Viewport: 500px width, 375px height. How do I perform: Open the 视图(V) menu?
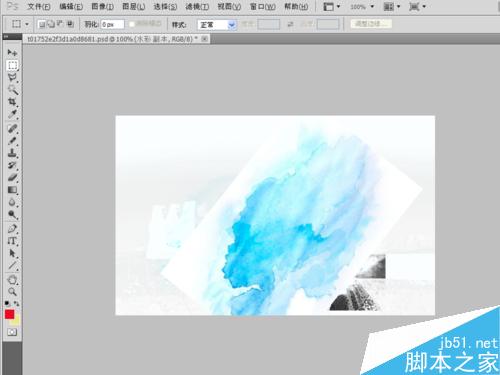(x=229, y=7)
